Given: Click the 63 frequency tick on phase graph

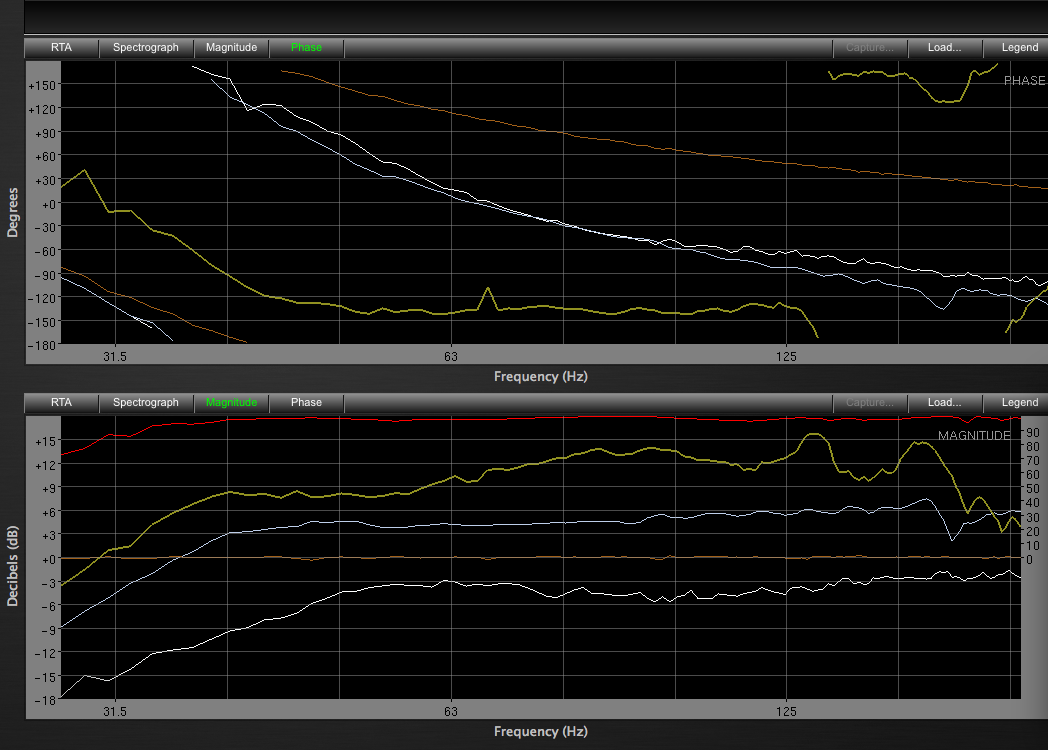Looking at the screenshot, I should (x=451, y=356).
